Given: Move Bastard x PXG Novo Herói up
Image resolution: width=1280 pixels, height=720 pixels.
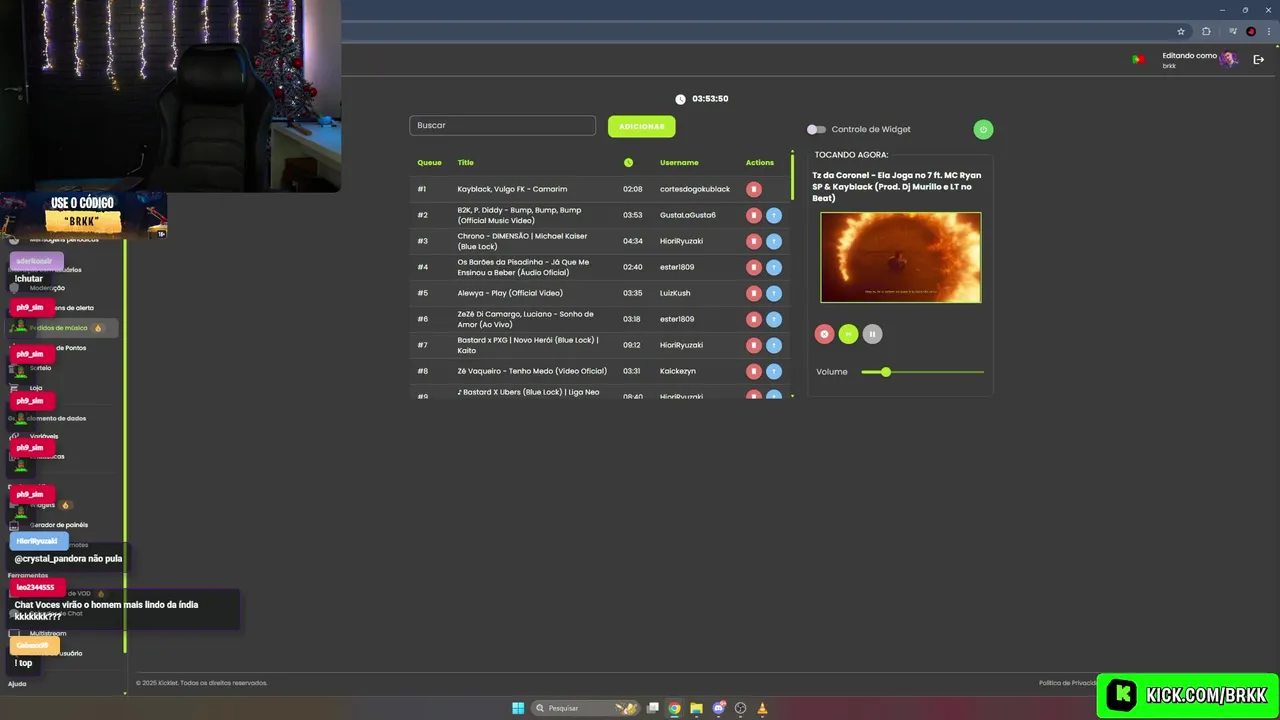Looking at the screenshot, I should [774, 345].
